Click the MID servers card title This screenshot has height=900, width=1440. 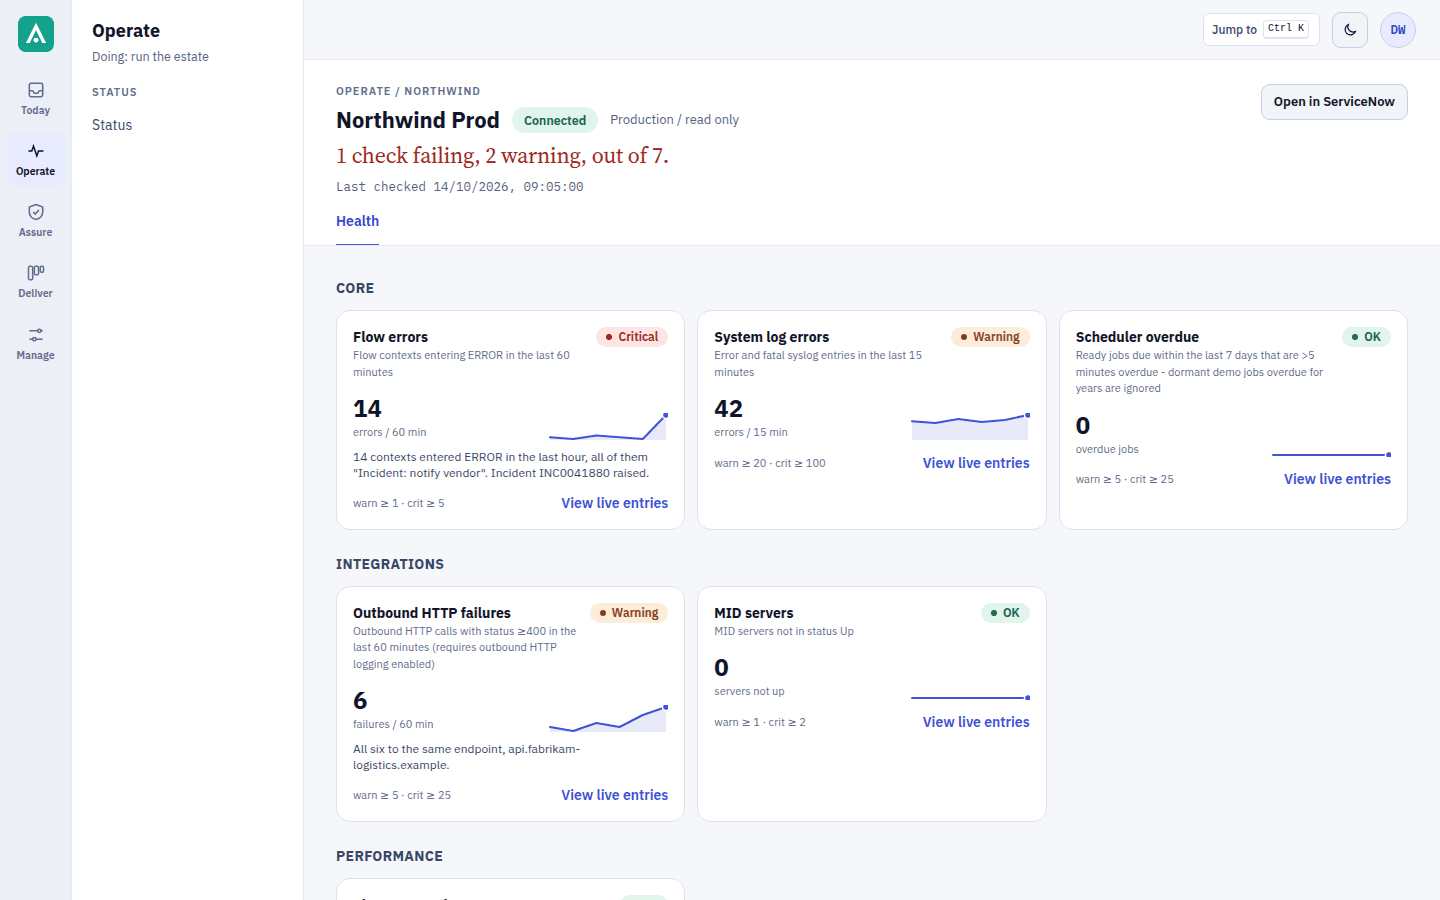tap(754, 613)
